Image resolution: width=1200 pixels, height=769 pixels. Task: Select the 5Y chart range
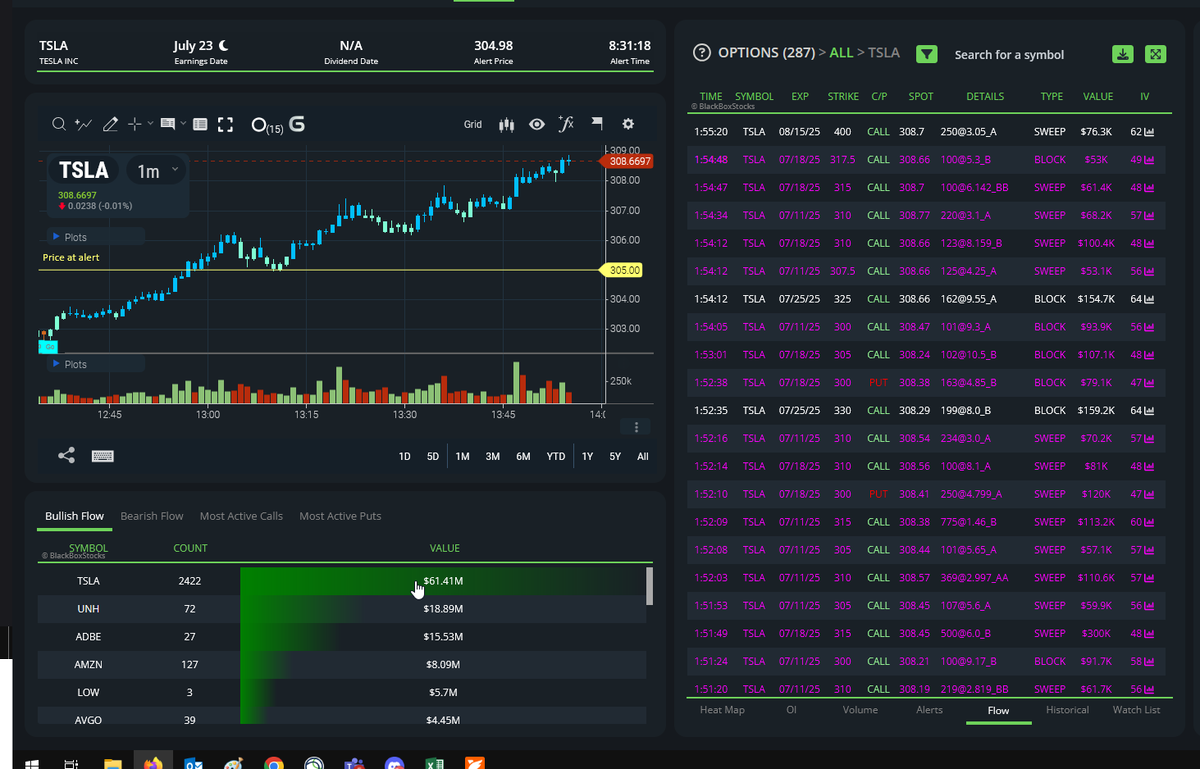click(615, 456)
